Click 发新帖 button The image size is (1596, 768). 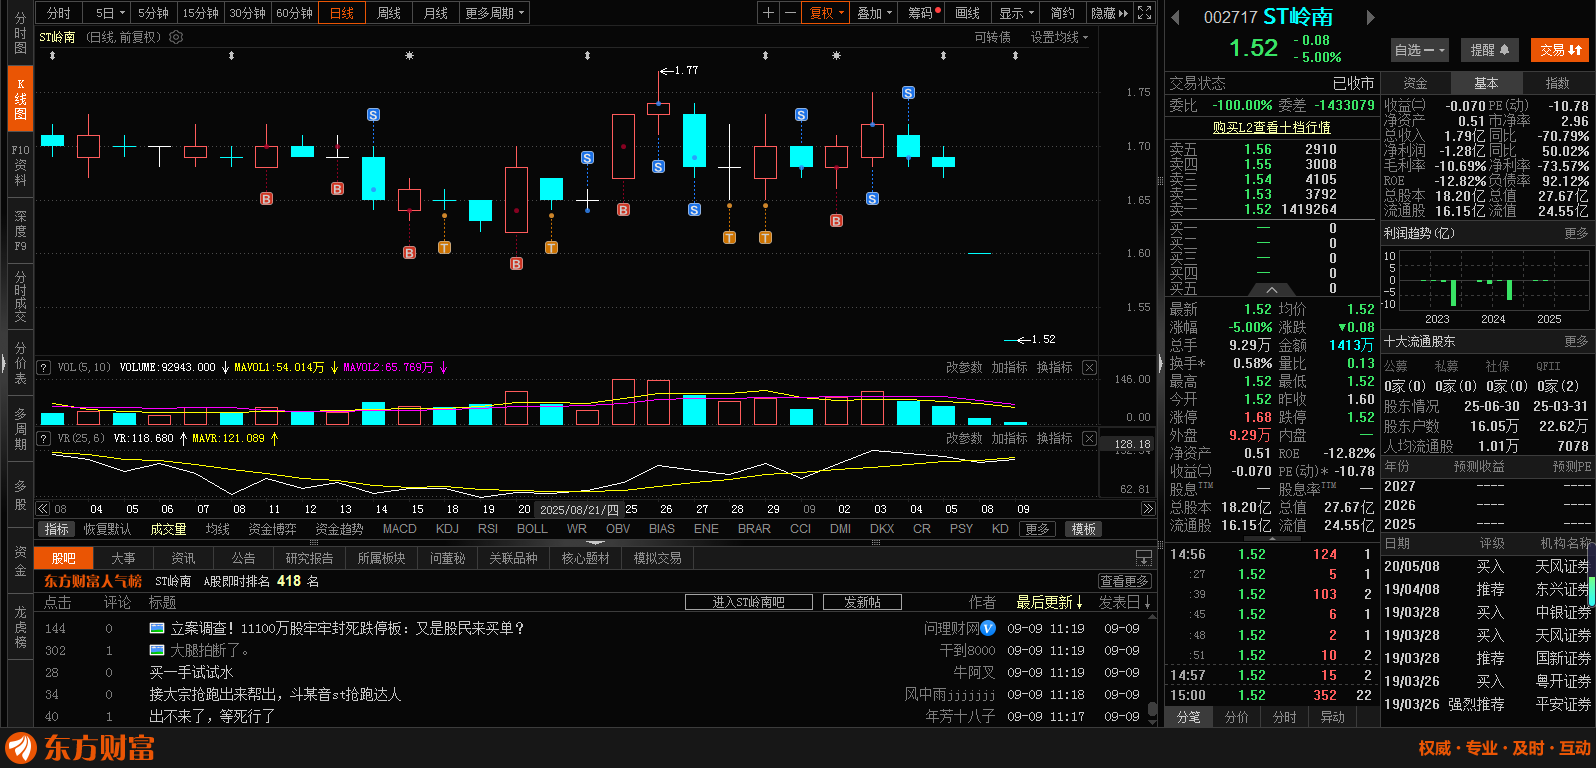coord(862,602)
